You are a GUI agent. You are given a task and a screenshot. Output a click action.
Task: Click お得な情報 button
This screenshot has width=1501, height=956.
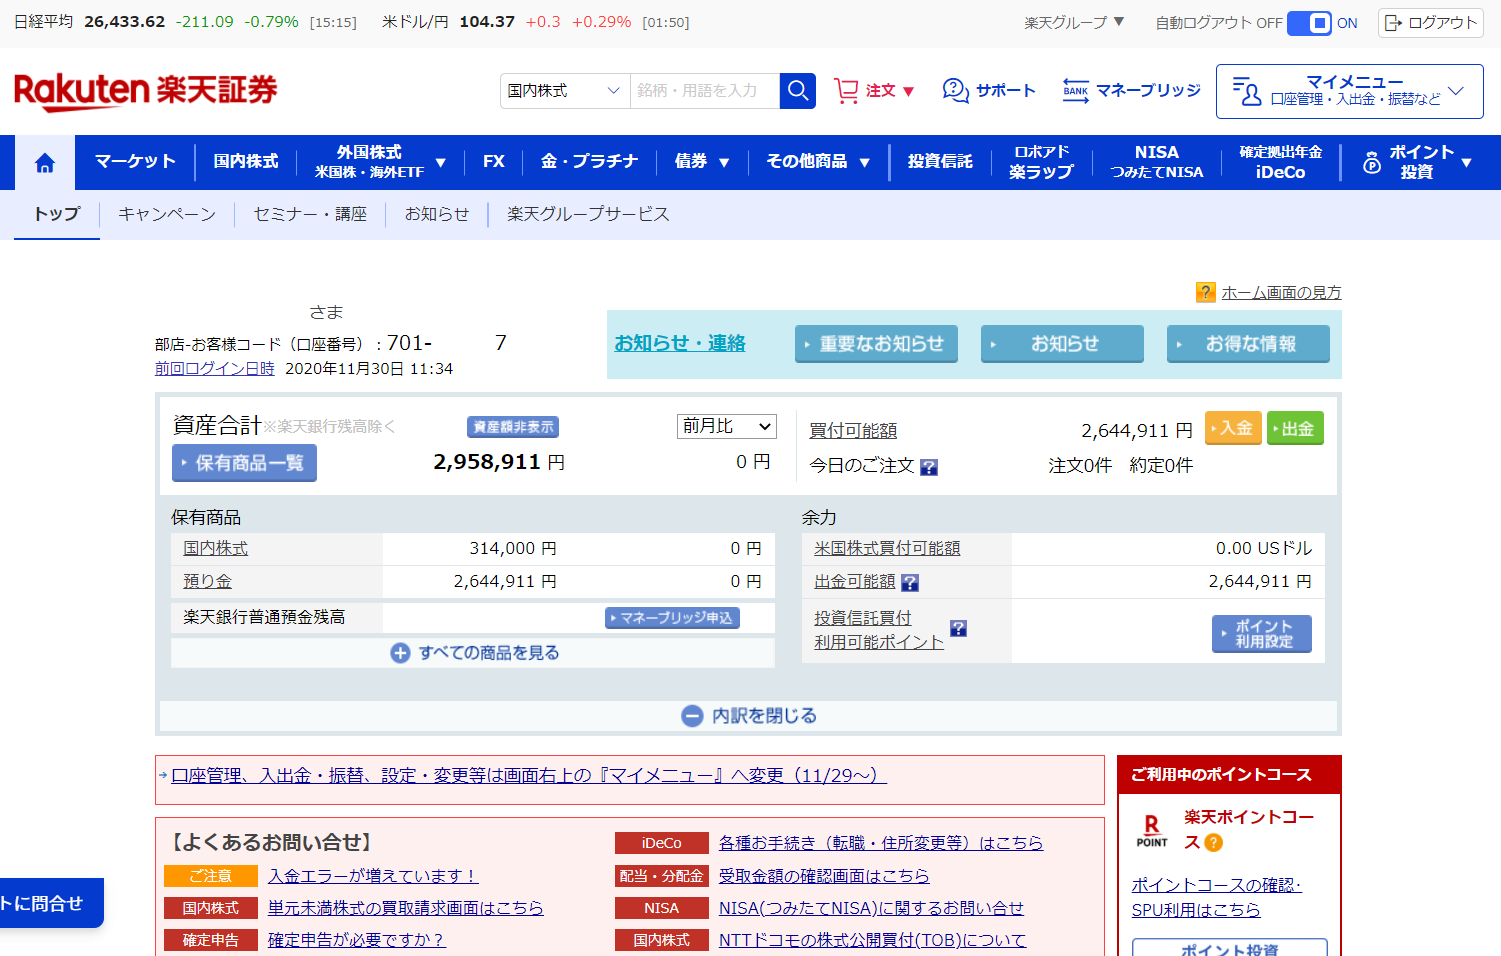point(1248,344)
